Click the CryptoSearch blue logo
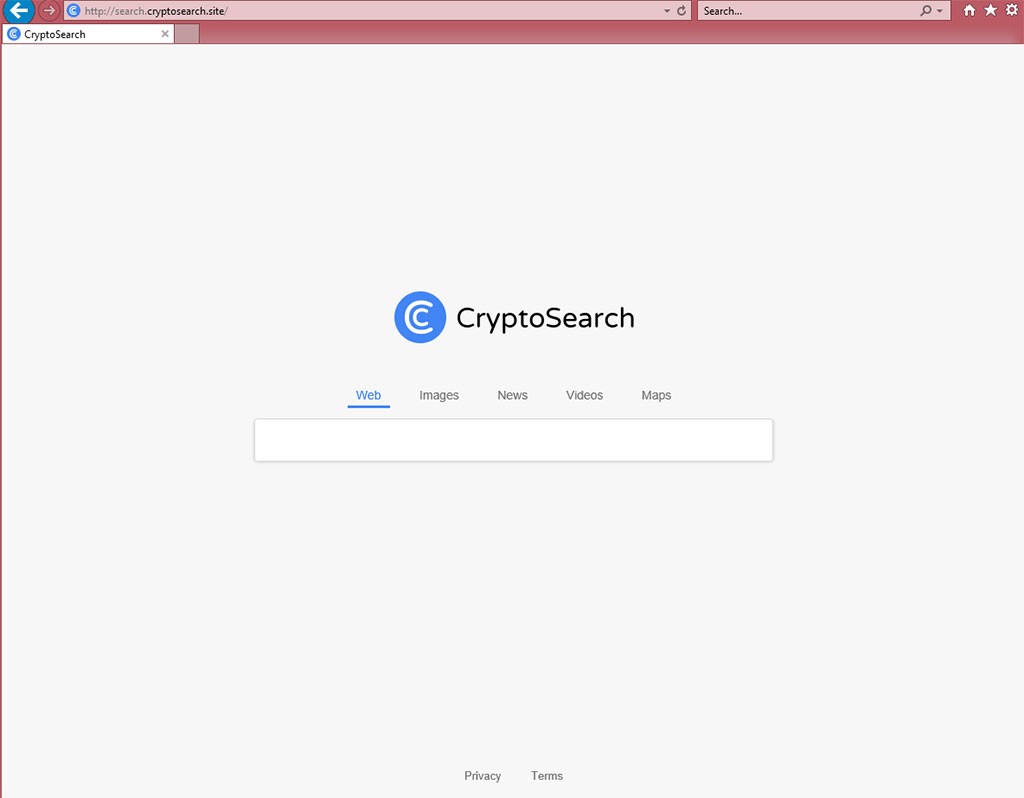 coord(420,317)
